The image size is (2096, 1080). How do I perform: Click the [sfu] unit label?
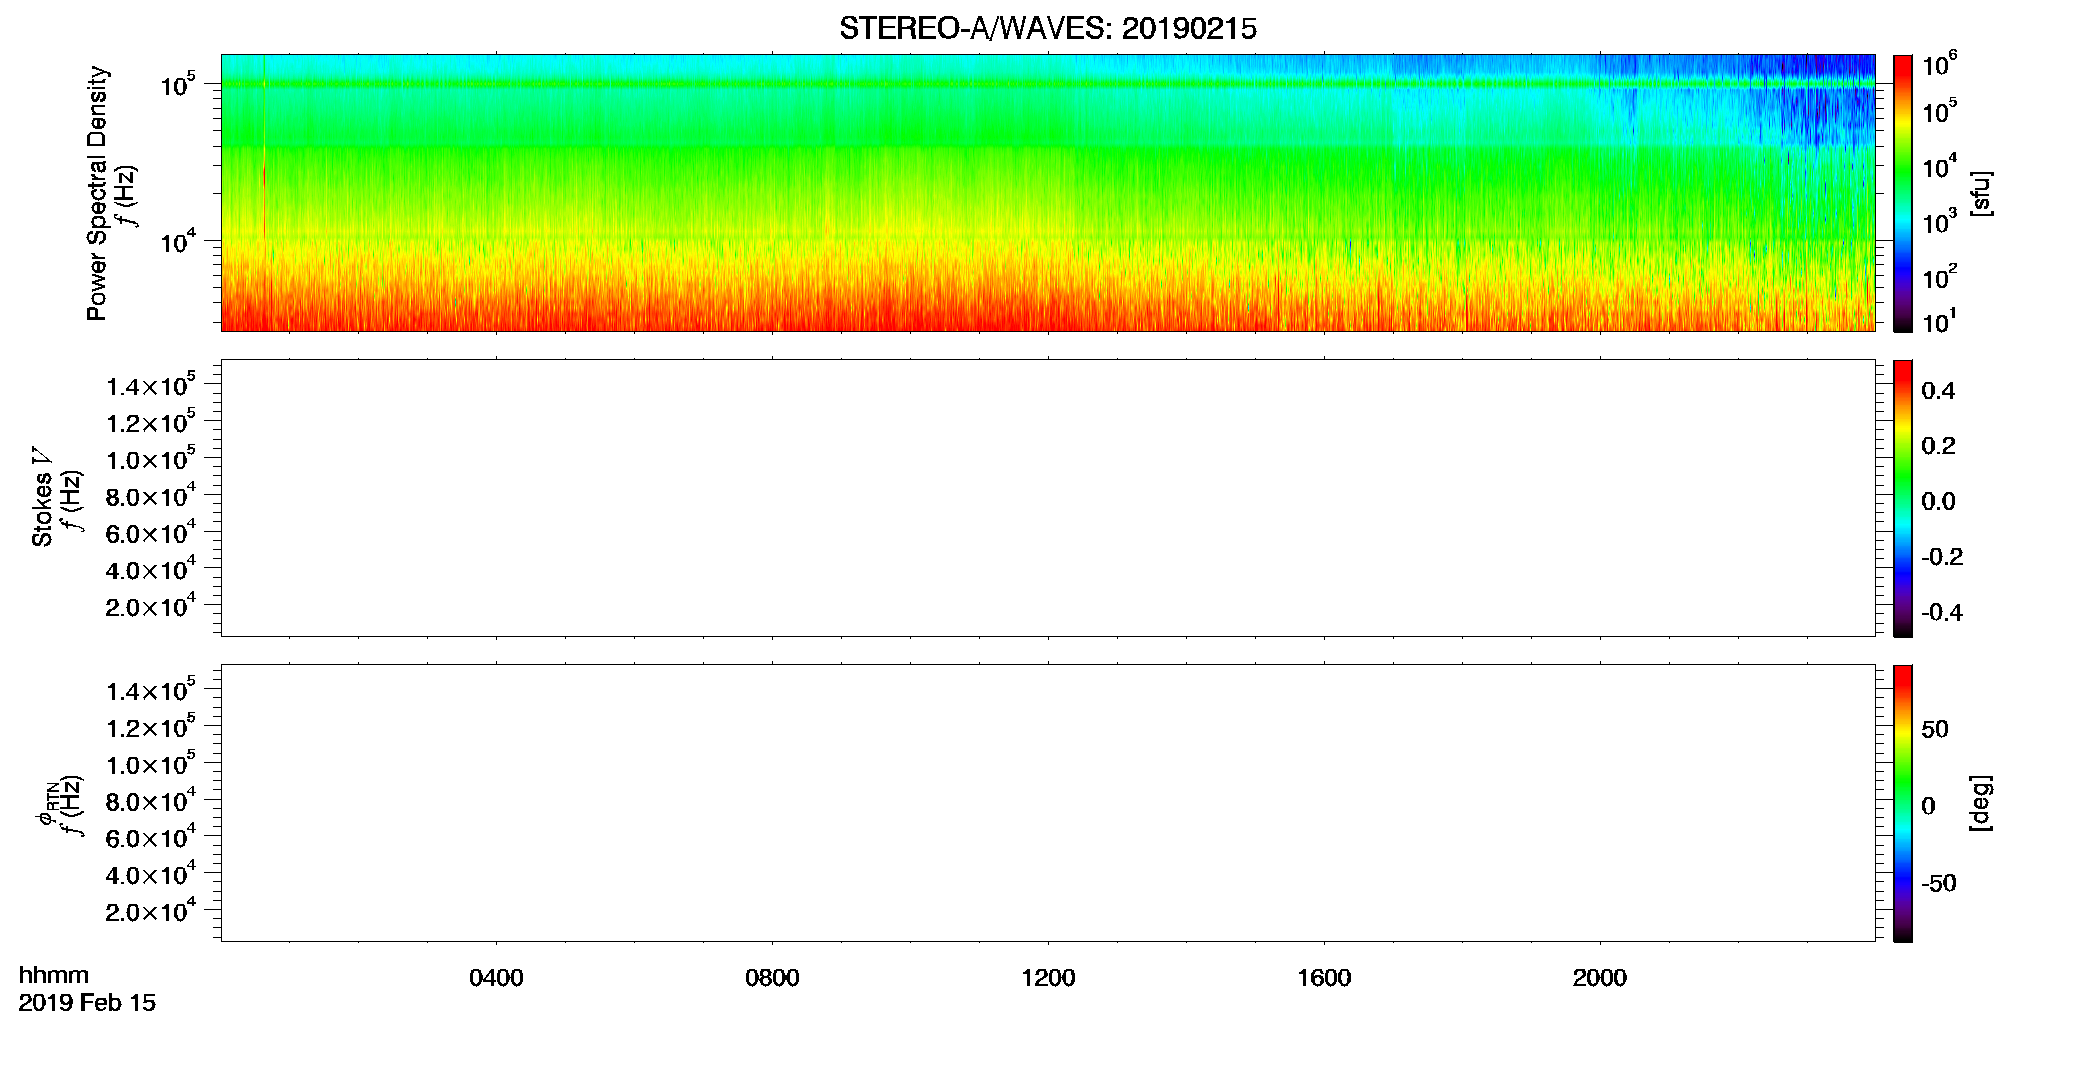coord(1981,194)
